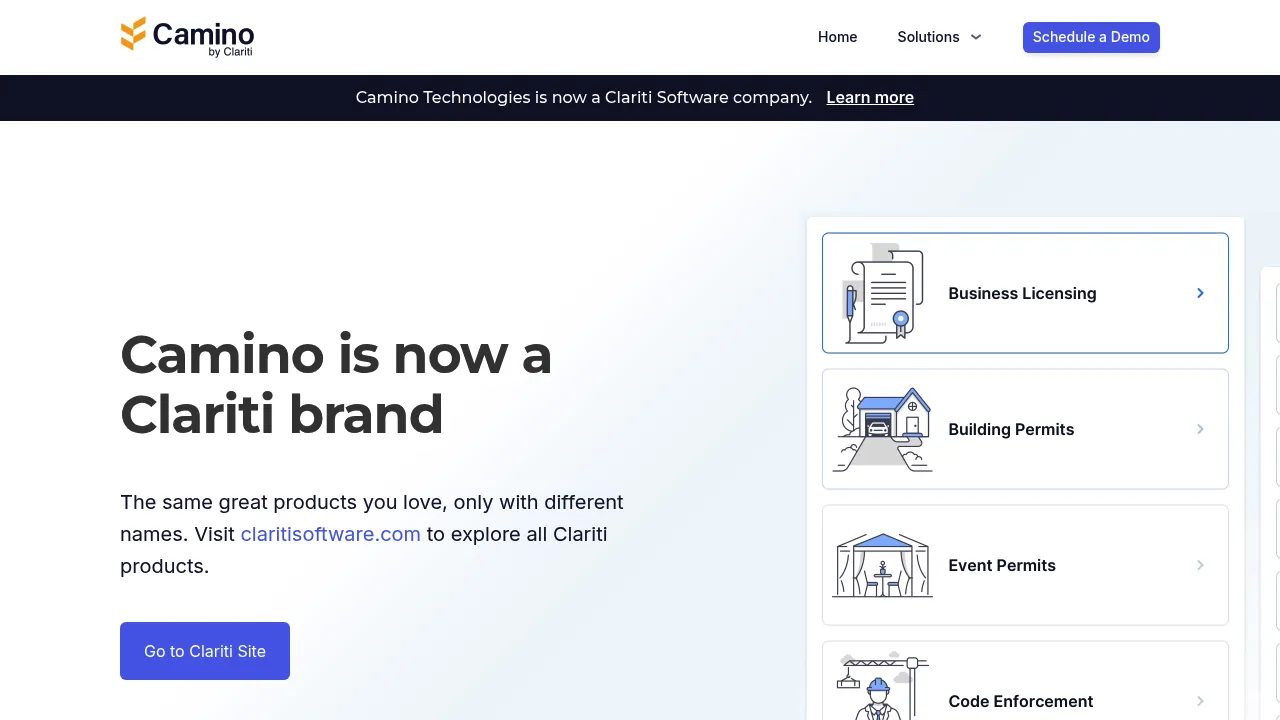Select the Building Permits card label

tap(1011, 429)
